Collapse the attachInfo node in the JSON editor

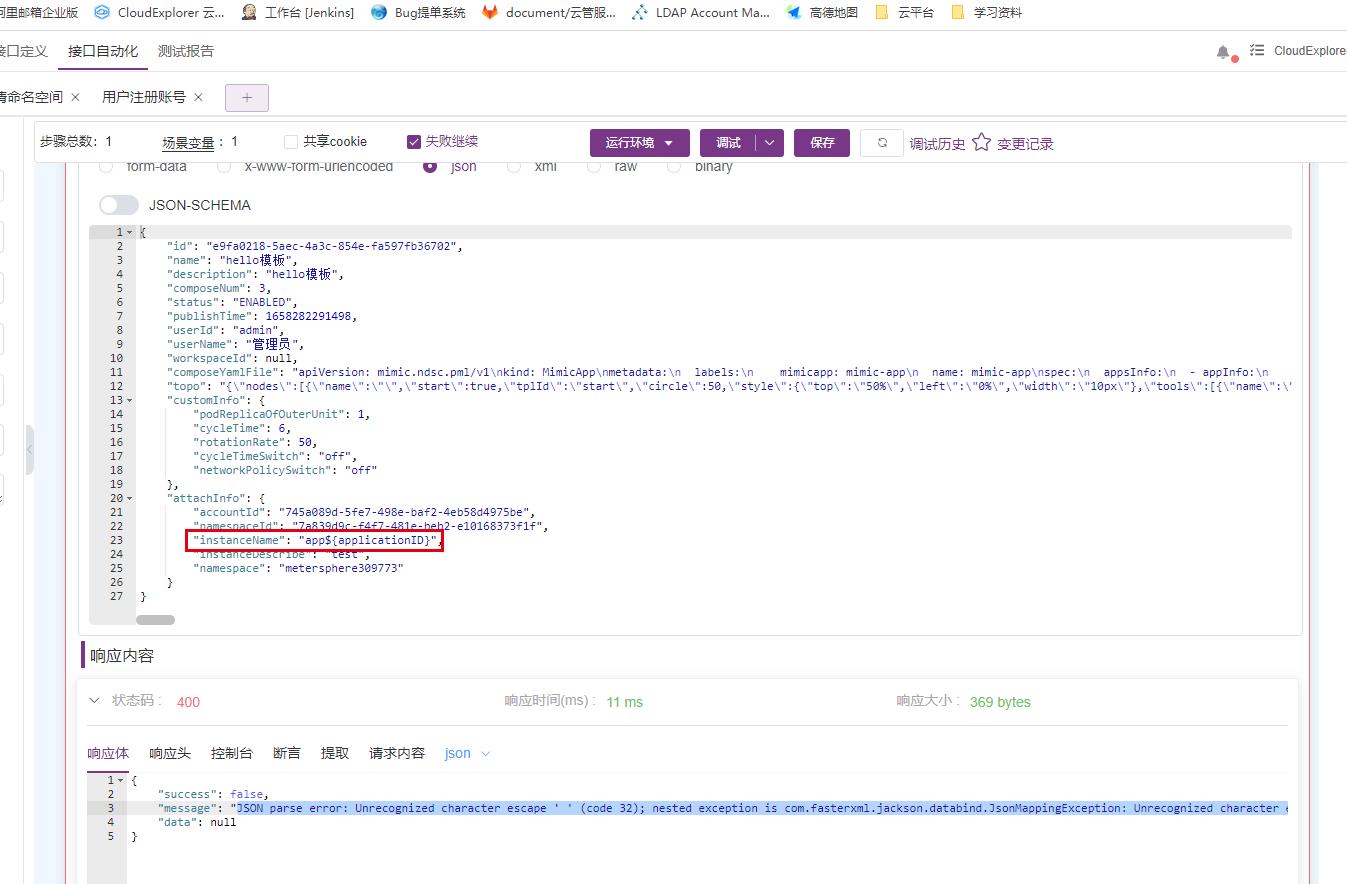(128, 498)
